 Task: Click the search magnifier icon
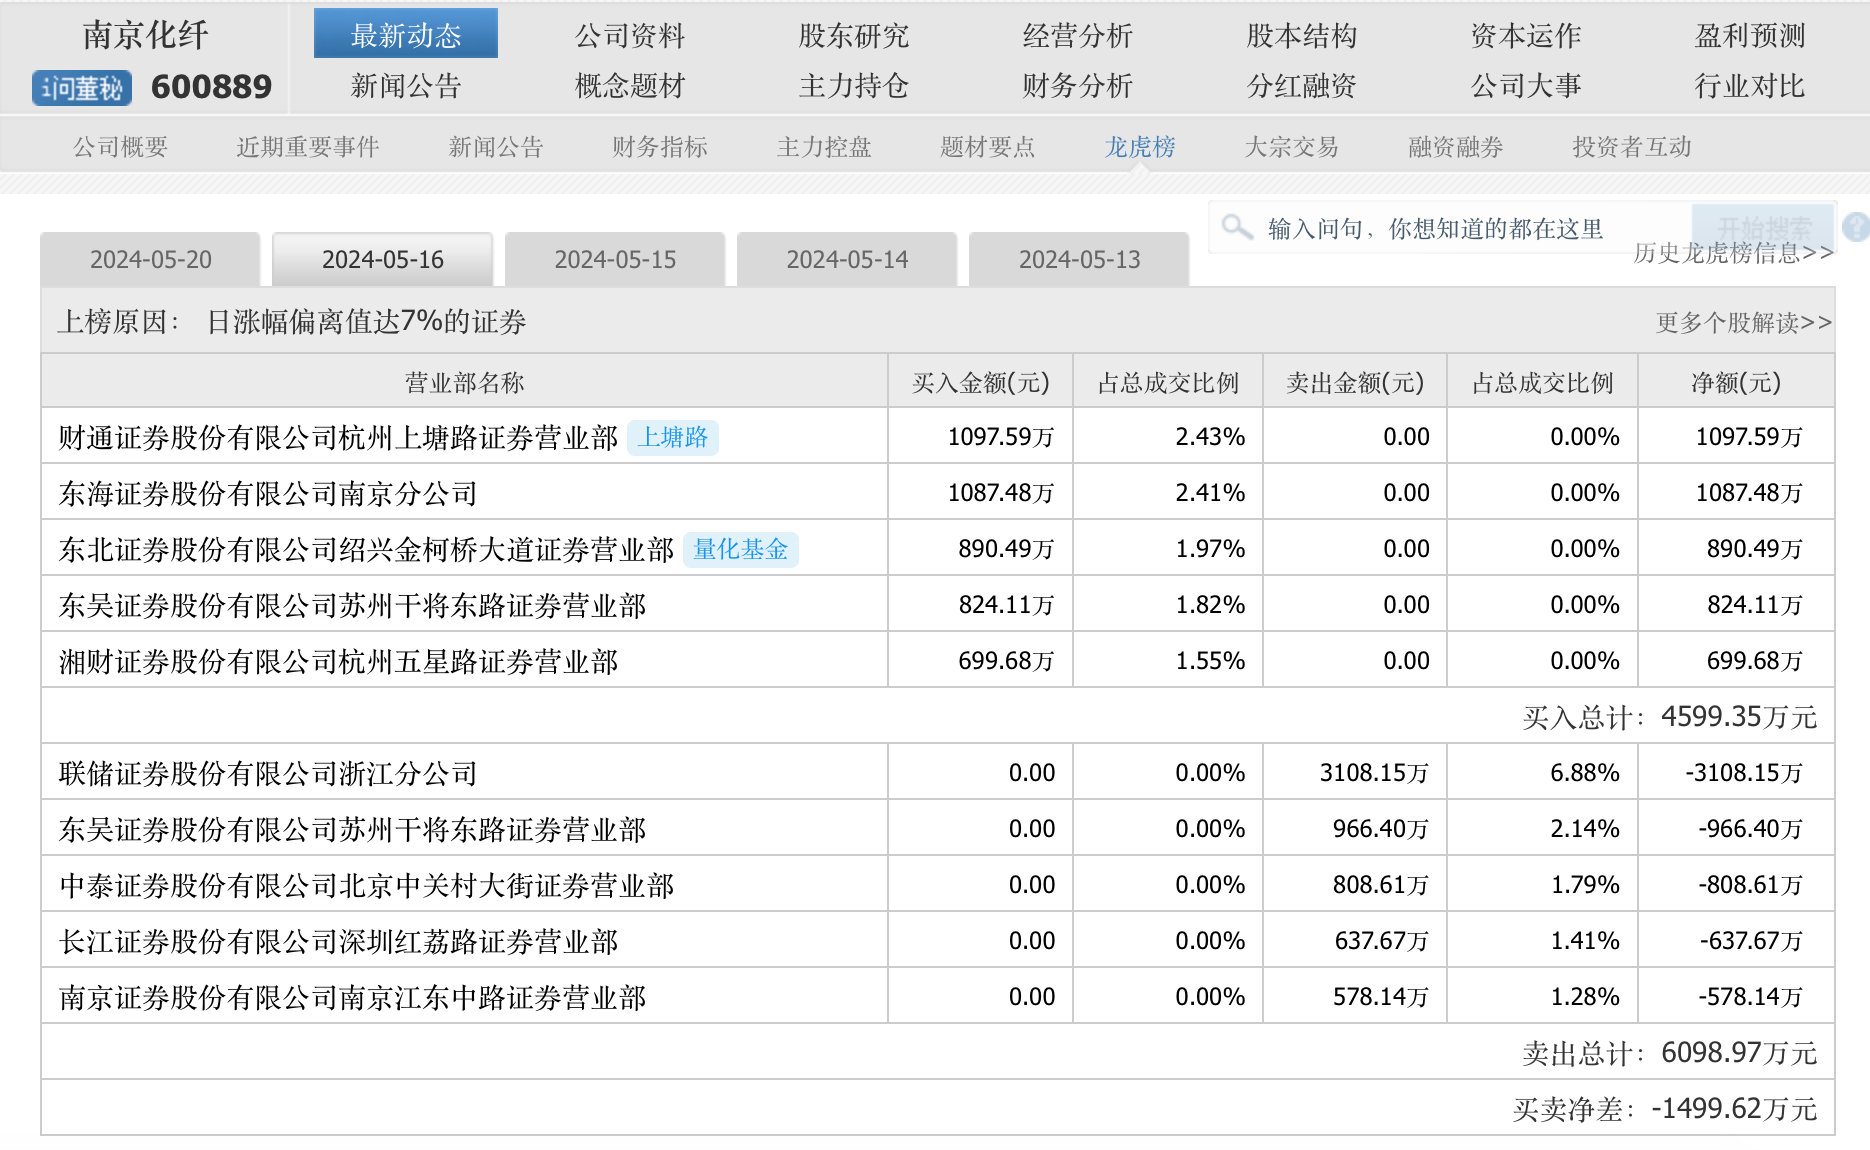[x=1237, y=227]
